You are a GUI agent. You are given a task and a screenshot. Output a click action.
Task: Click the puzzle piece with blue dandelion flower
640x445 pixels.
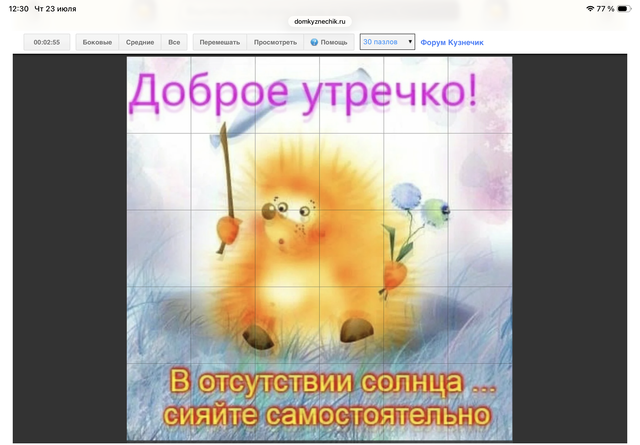coord(416,171)
